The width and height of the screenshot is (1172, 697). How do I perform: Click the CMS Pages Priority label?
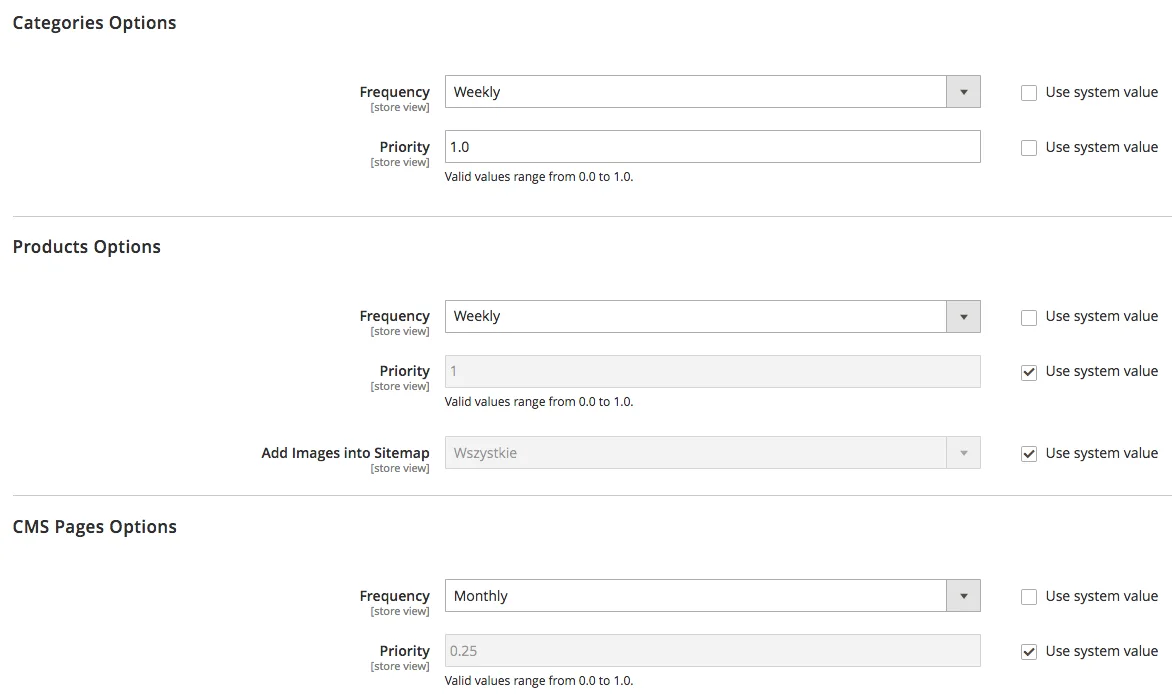[404, 651]
